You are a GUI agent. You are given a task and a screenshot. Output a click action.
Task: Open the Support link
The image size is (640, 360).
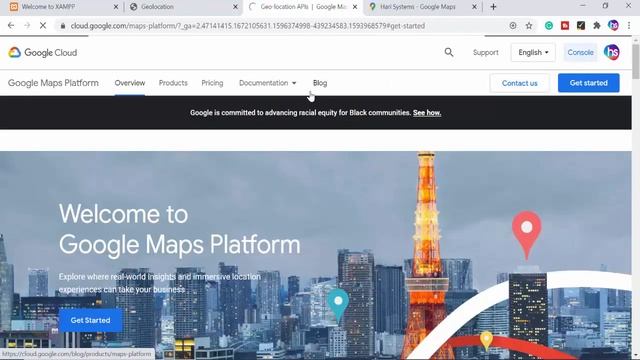485,53
